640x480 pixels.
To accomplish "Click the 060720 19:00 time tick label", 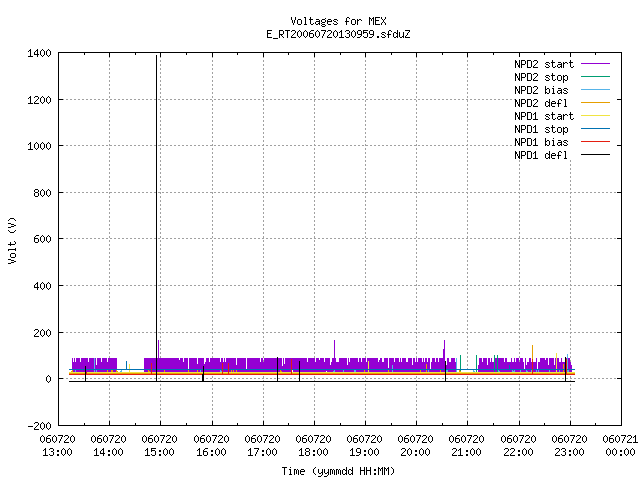I will click(x=364, y=446).
